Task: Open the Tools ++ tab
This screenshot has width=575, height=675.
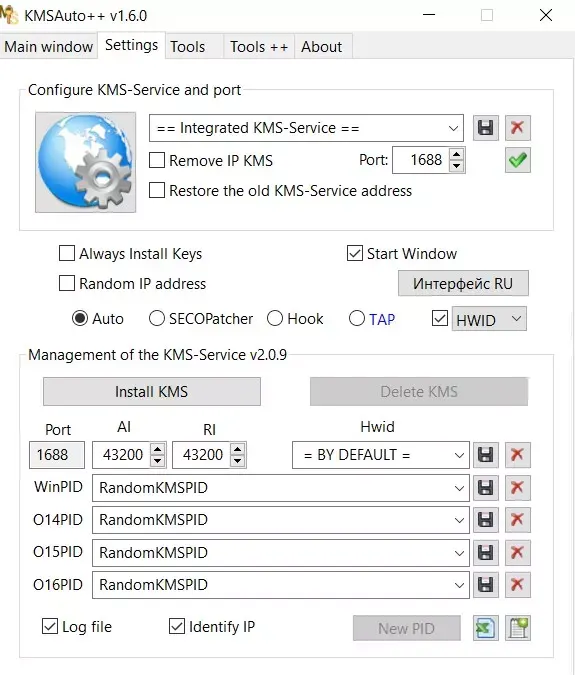Action: (x=259, y=46)
